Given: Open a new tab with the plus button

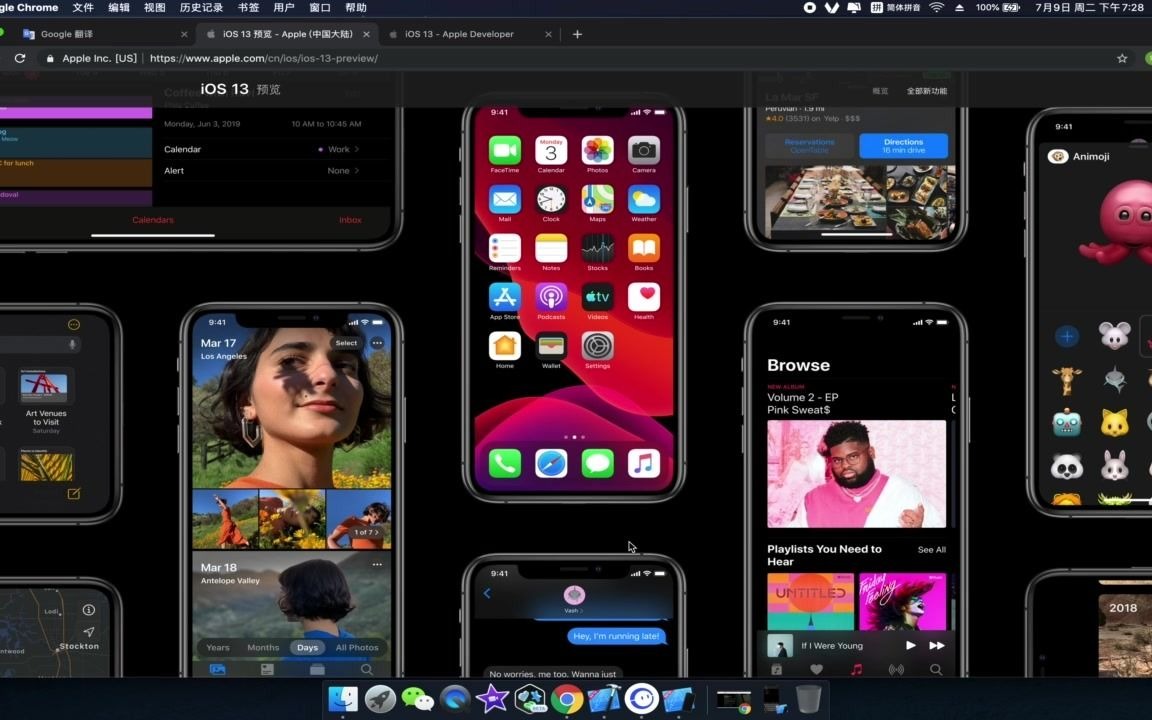Looking at the screenshot, I should [x=577, y=33].
